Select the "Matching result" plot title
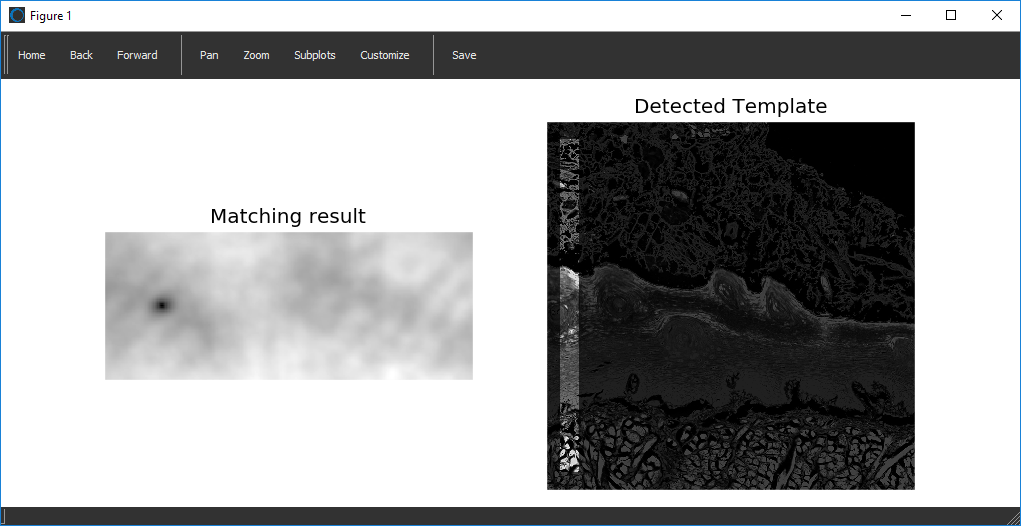Screen dimensions: 1021x526 288,216
